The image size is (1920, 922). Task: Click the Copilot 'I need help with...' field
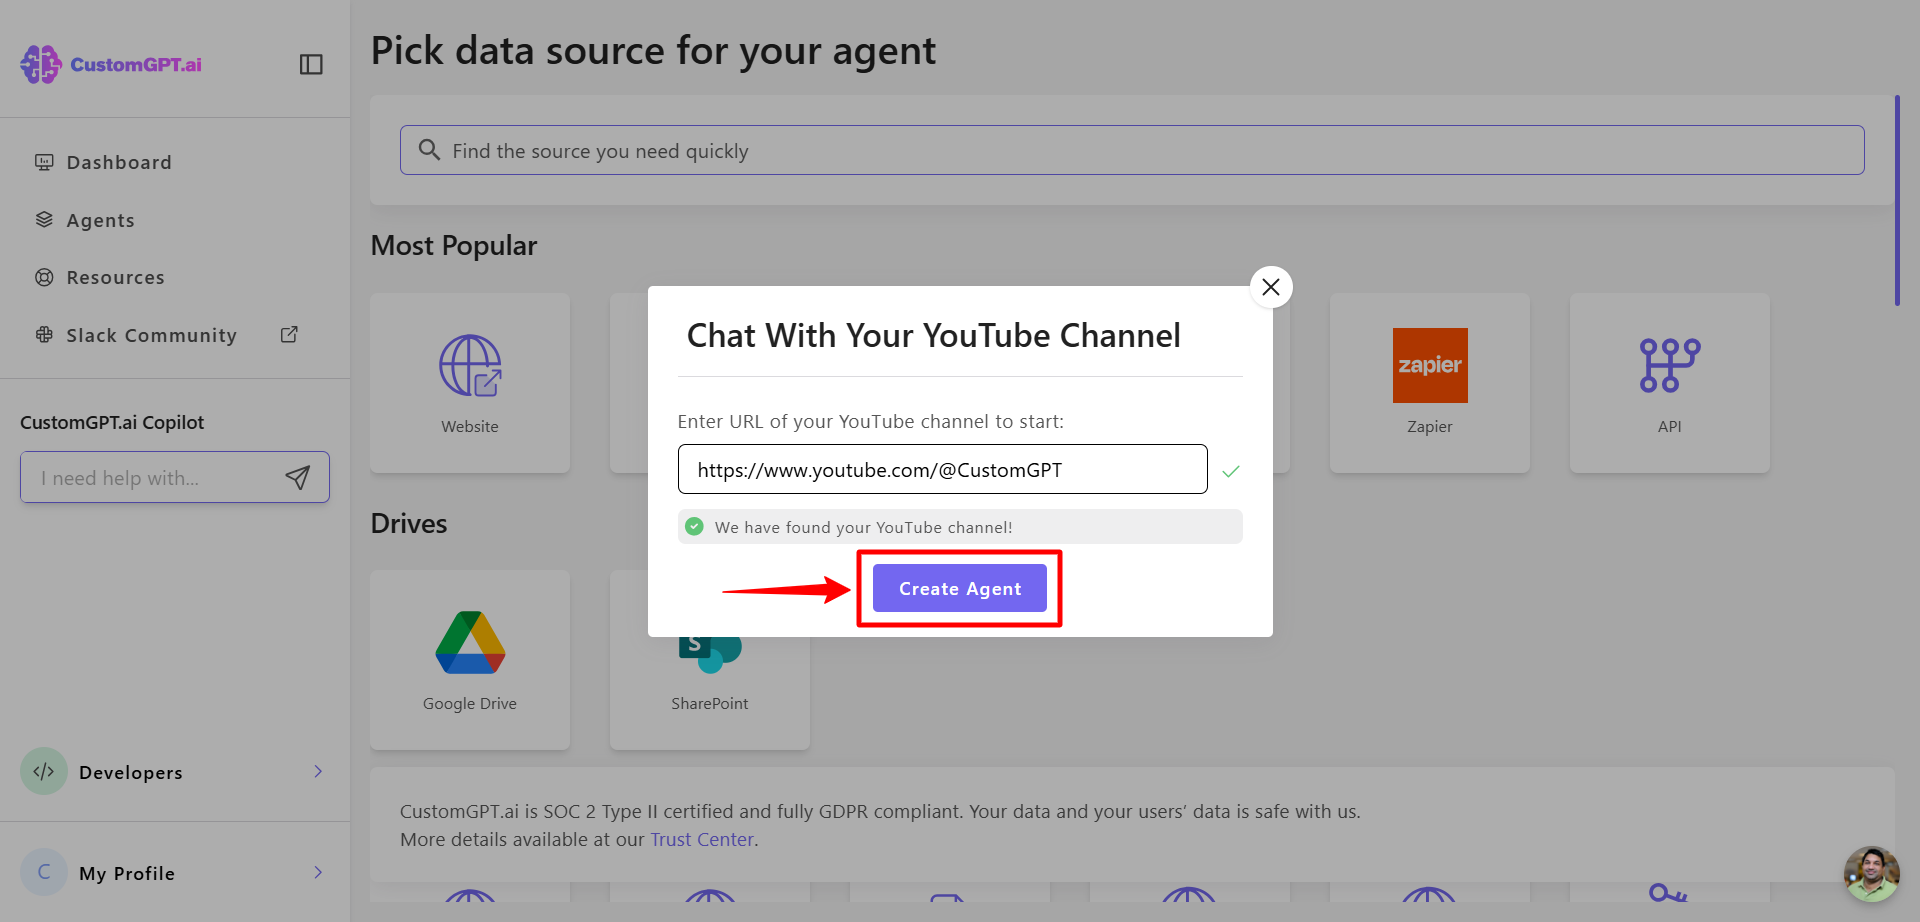pos(175,477)
